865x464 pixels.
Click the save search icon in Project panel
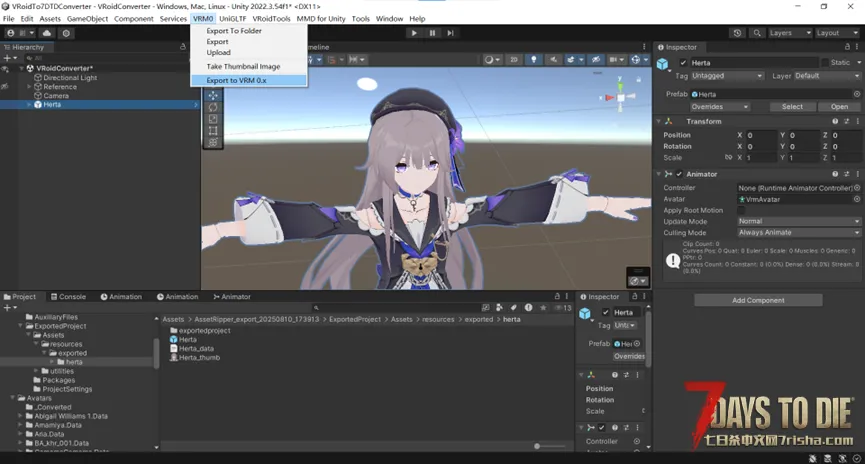485,308
